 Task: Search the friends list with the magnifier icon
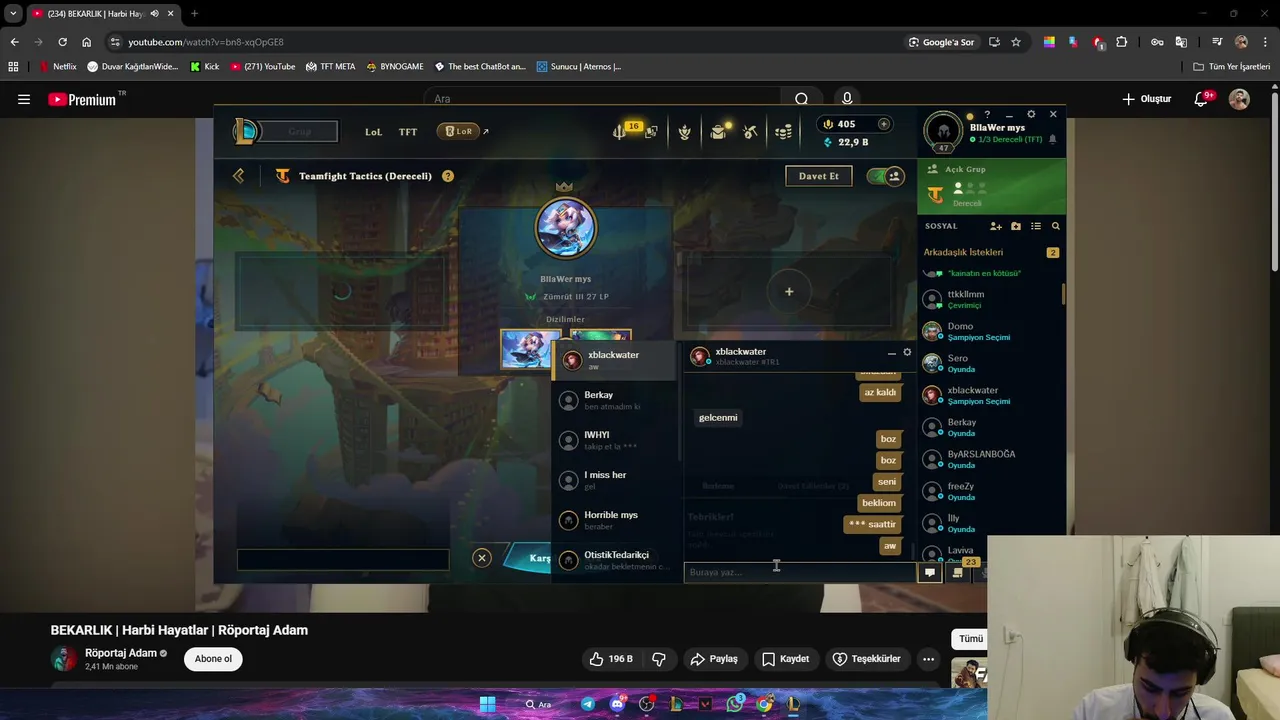1055,226
